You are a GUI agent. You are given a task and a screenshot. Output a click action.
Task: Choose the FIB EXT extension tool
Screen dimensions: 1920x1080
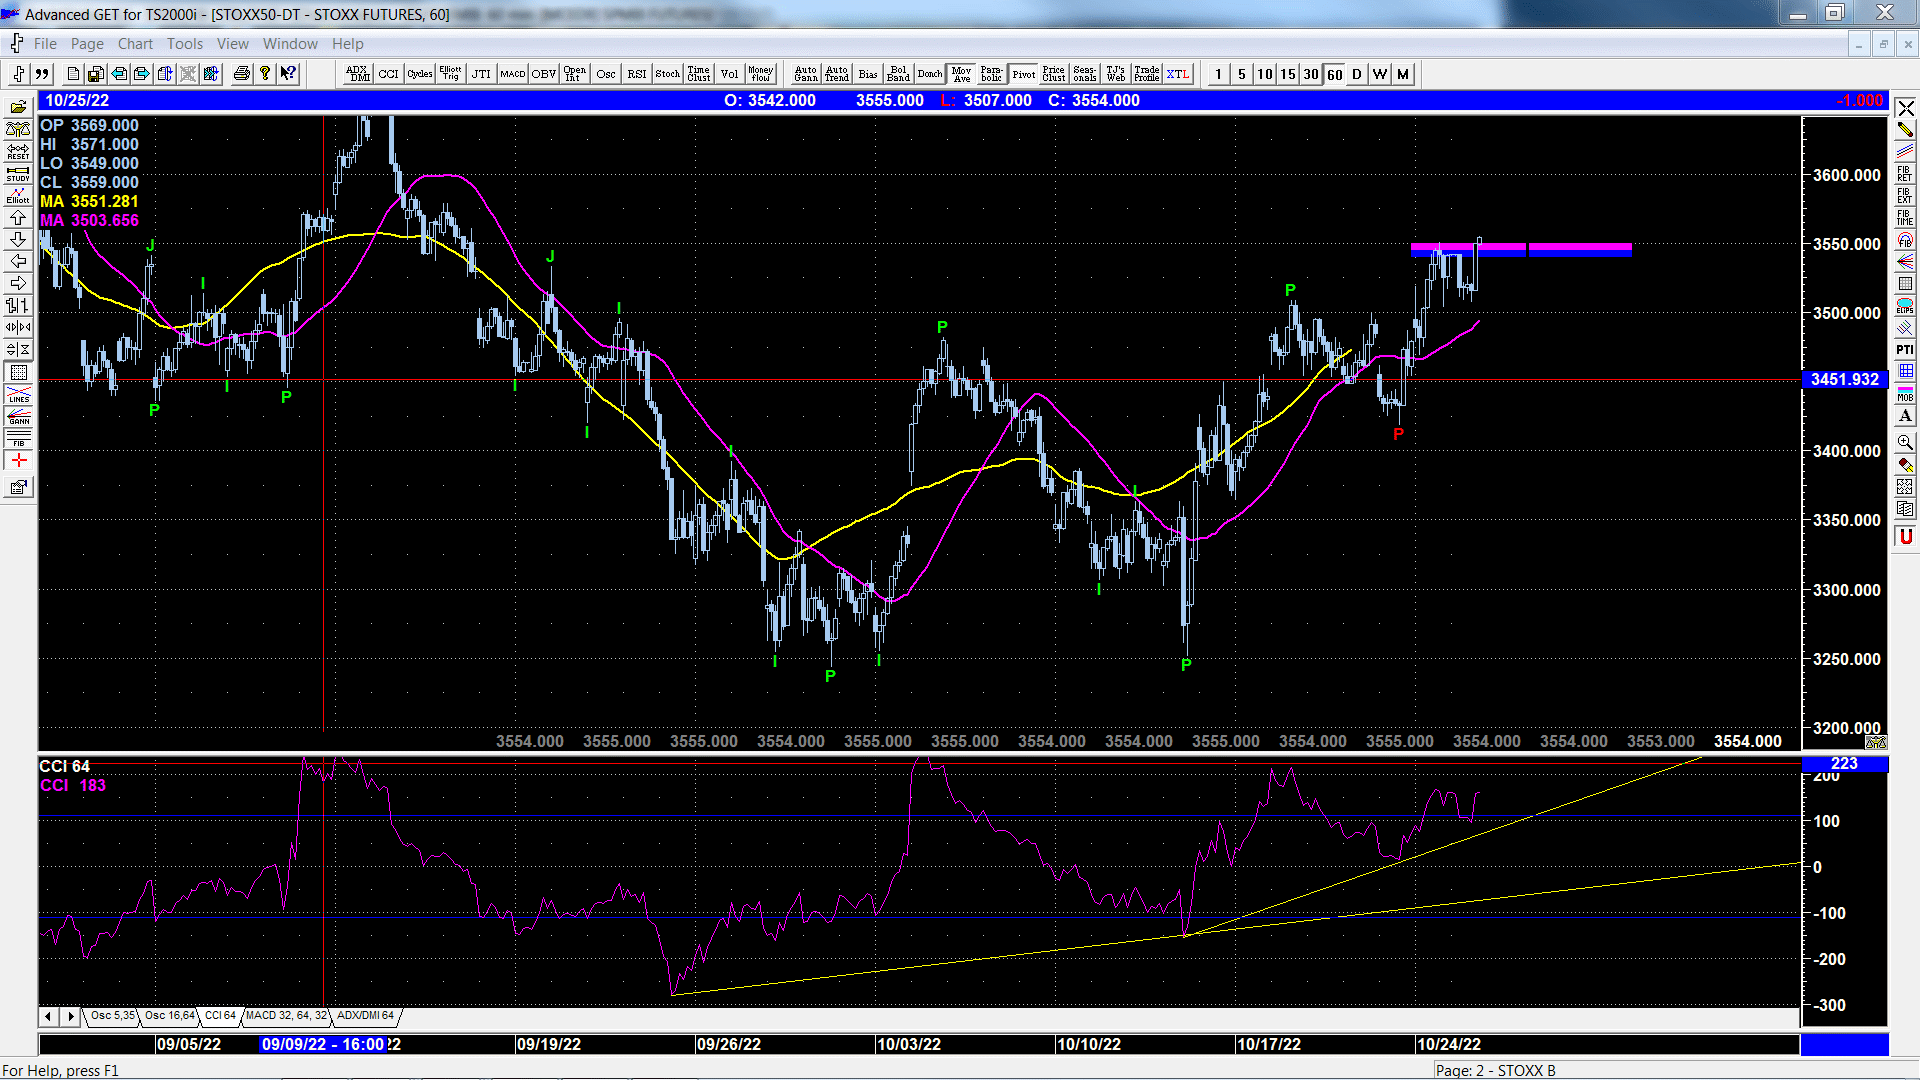(x=1905, y=196)
